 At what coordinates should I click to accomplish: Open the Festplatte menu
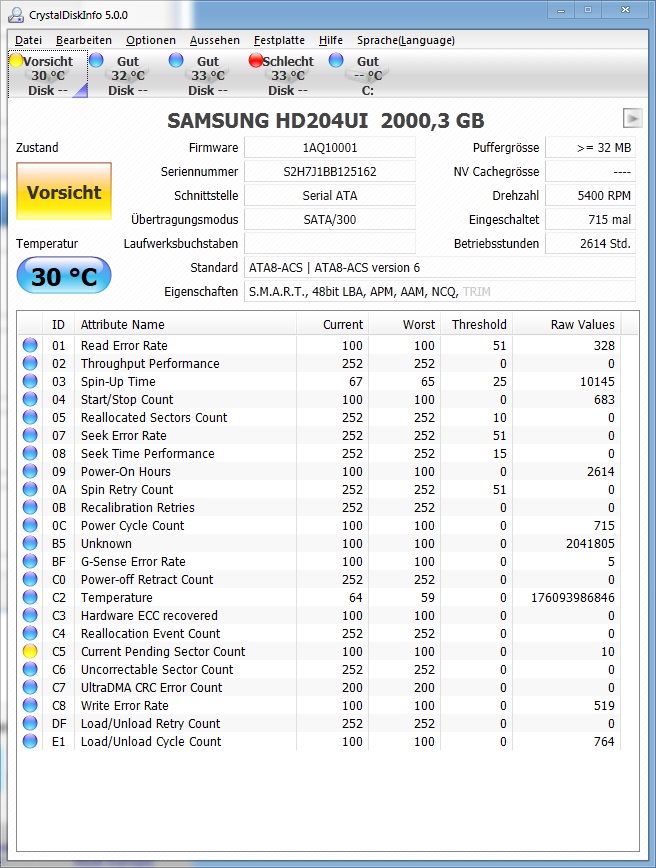point(279,40)
